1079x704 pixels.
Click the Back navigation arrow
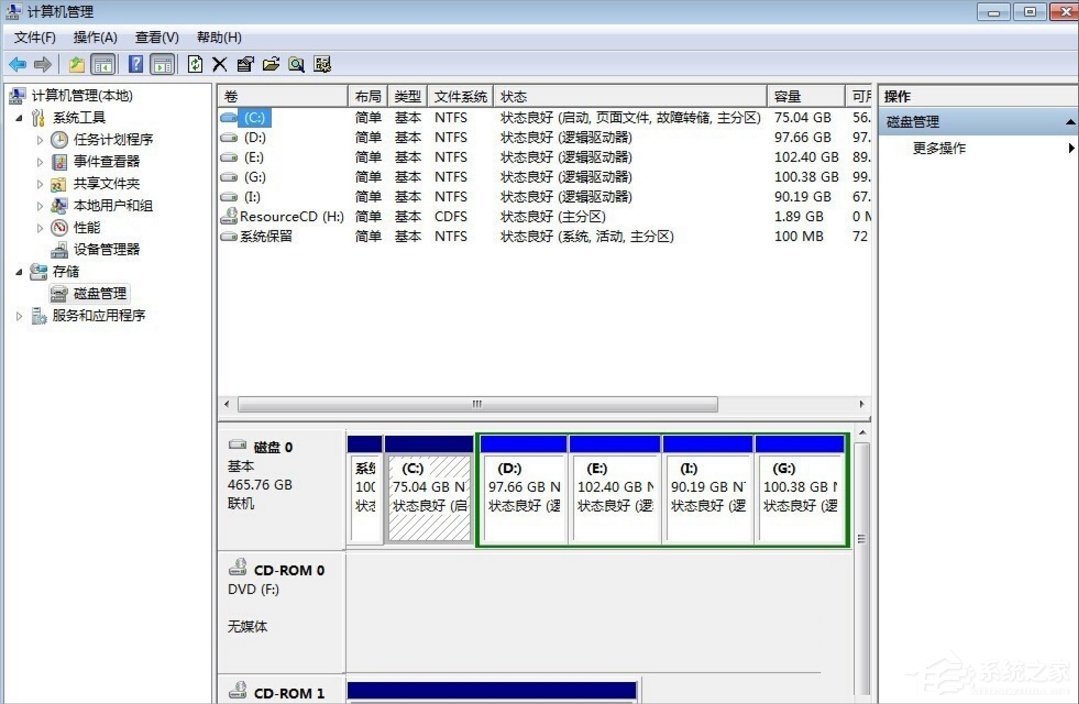17,63
